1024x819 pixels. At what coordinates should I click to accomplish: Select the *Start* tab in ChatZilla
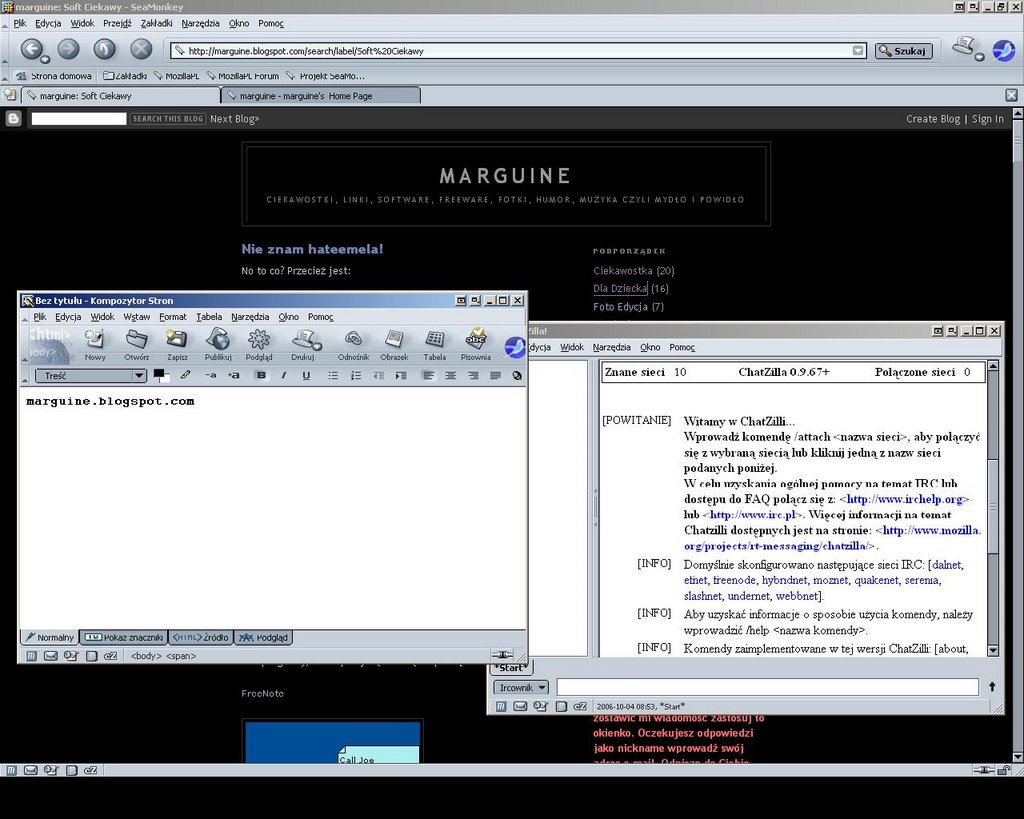pyautogui.click(x=511, y=667)
